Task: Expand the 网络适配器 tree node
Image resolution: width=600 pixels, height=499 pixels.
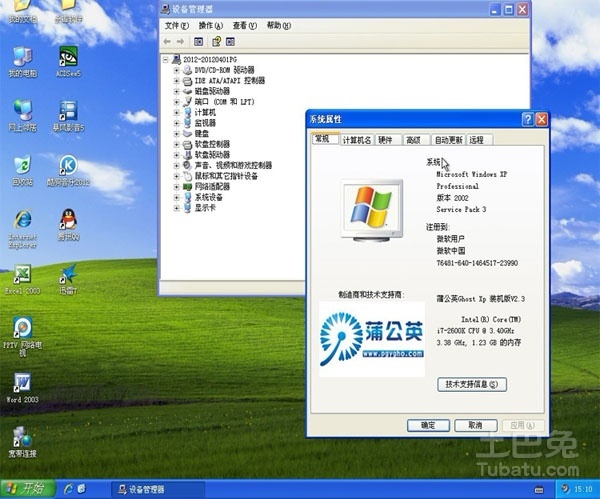Action: pos(176,187)
